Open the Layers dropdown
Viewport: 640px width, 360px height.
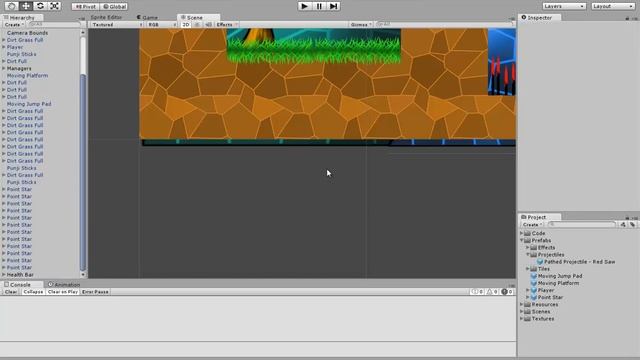(564, 6)
